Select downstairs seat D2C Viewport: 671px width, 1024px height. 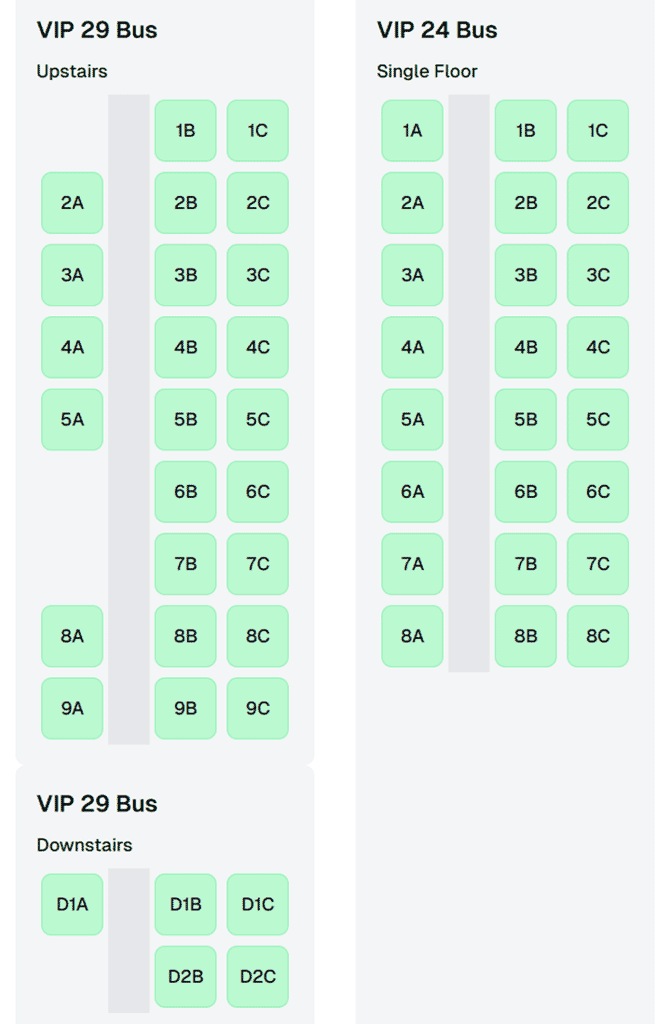(x=258, y=976)
